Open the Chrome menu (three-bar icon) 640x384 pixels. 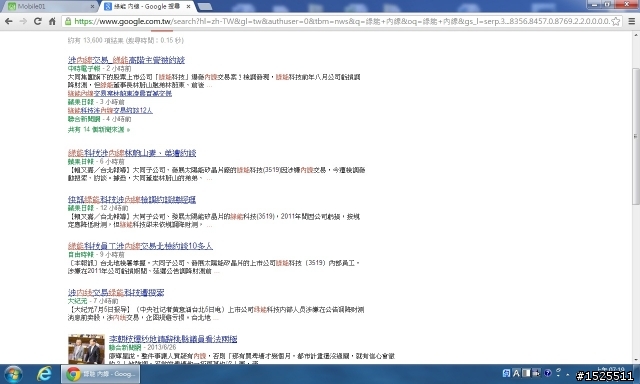point(631,22)
